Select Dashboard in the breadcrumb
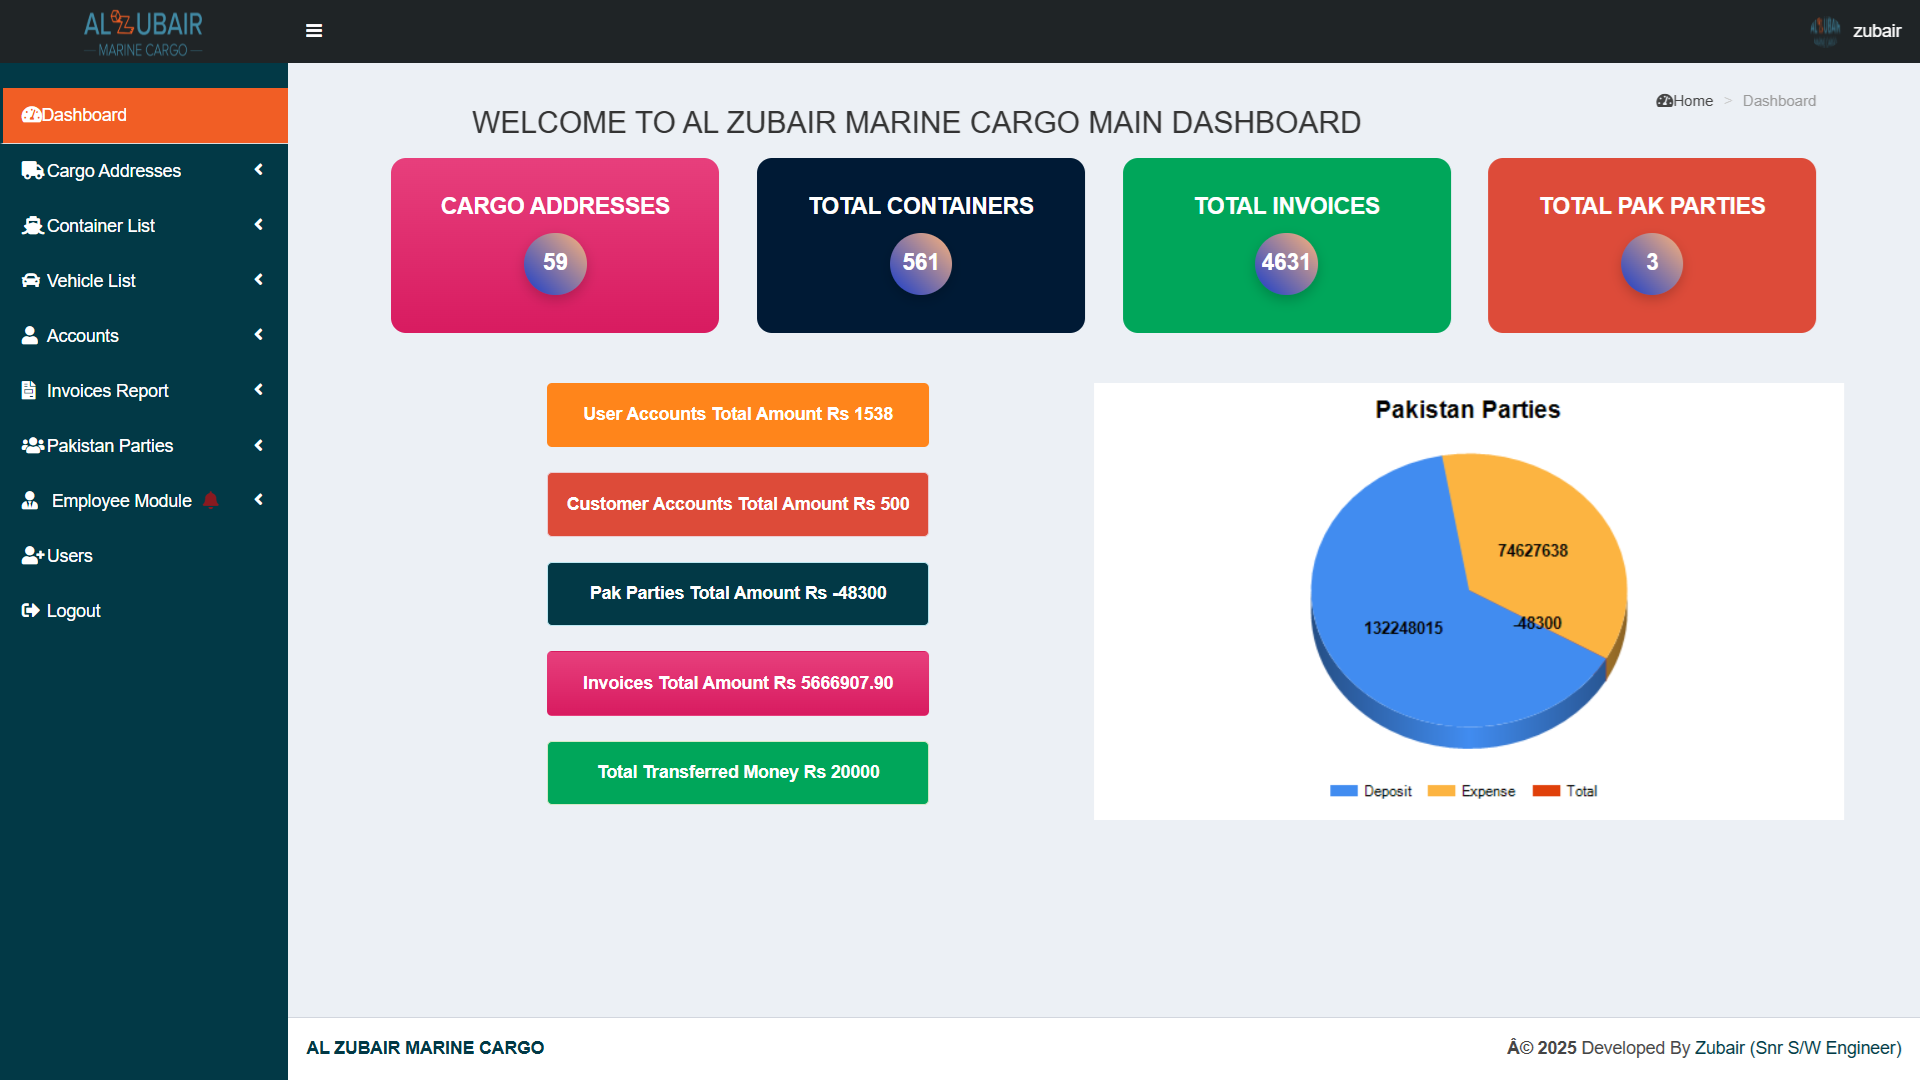The image size is (1920, 1080). pos(1779,100)
